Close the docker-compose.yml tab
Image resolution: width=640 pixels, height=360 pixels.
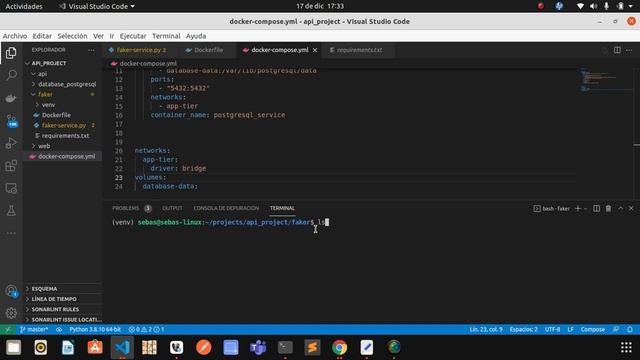click(315, 50)
